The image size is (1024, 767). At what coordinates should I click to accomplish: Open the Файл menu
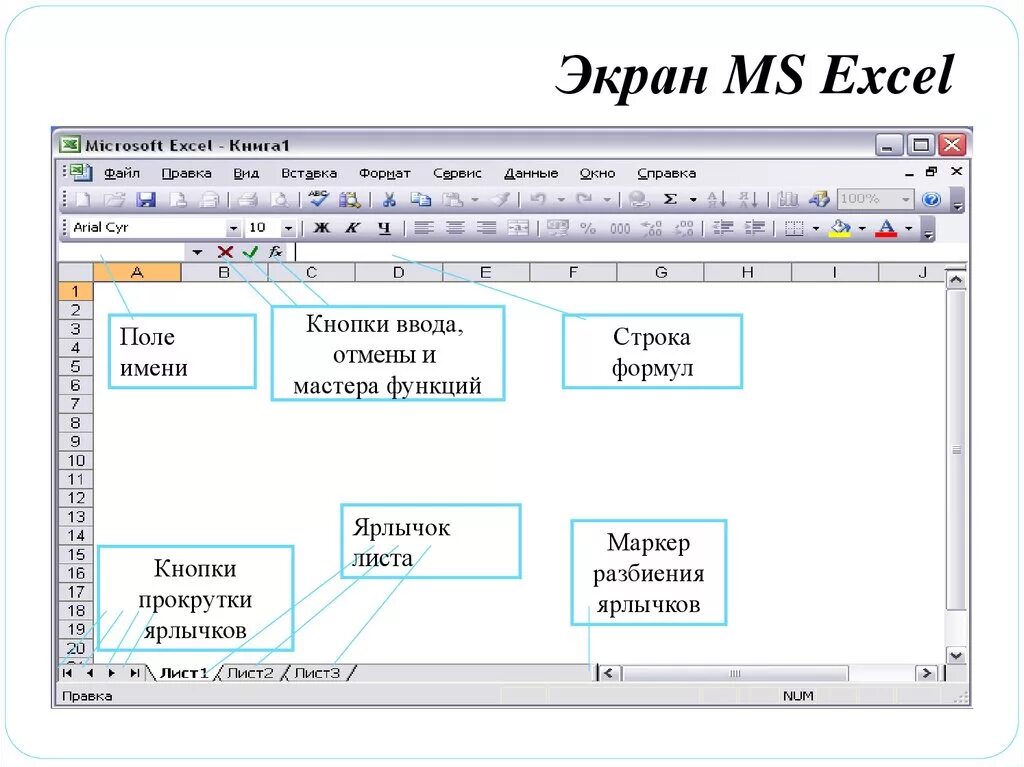(x=122, y=173)
